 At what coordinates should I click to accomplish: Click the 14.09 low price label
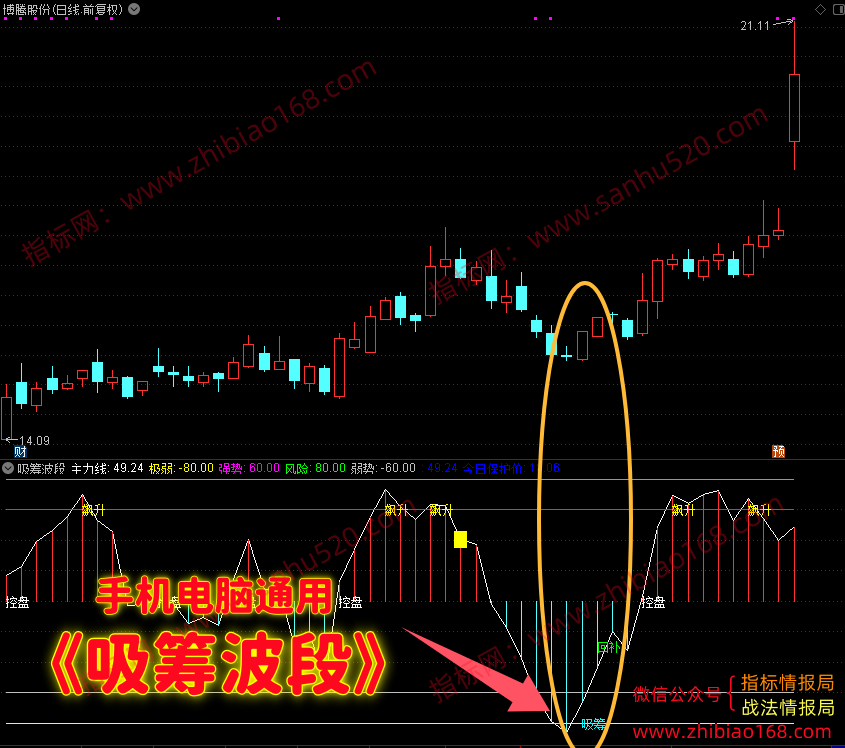(34, 441)
